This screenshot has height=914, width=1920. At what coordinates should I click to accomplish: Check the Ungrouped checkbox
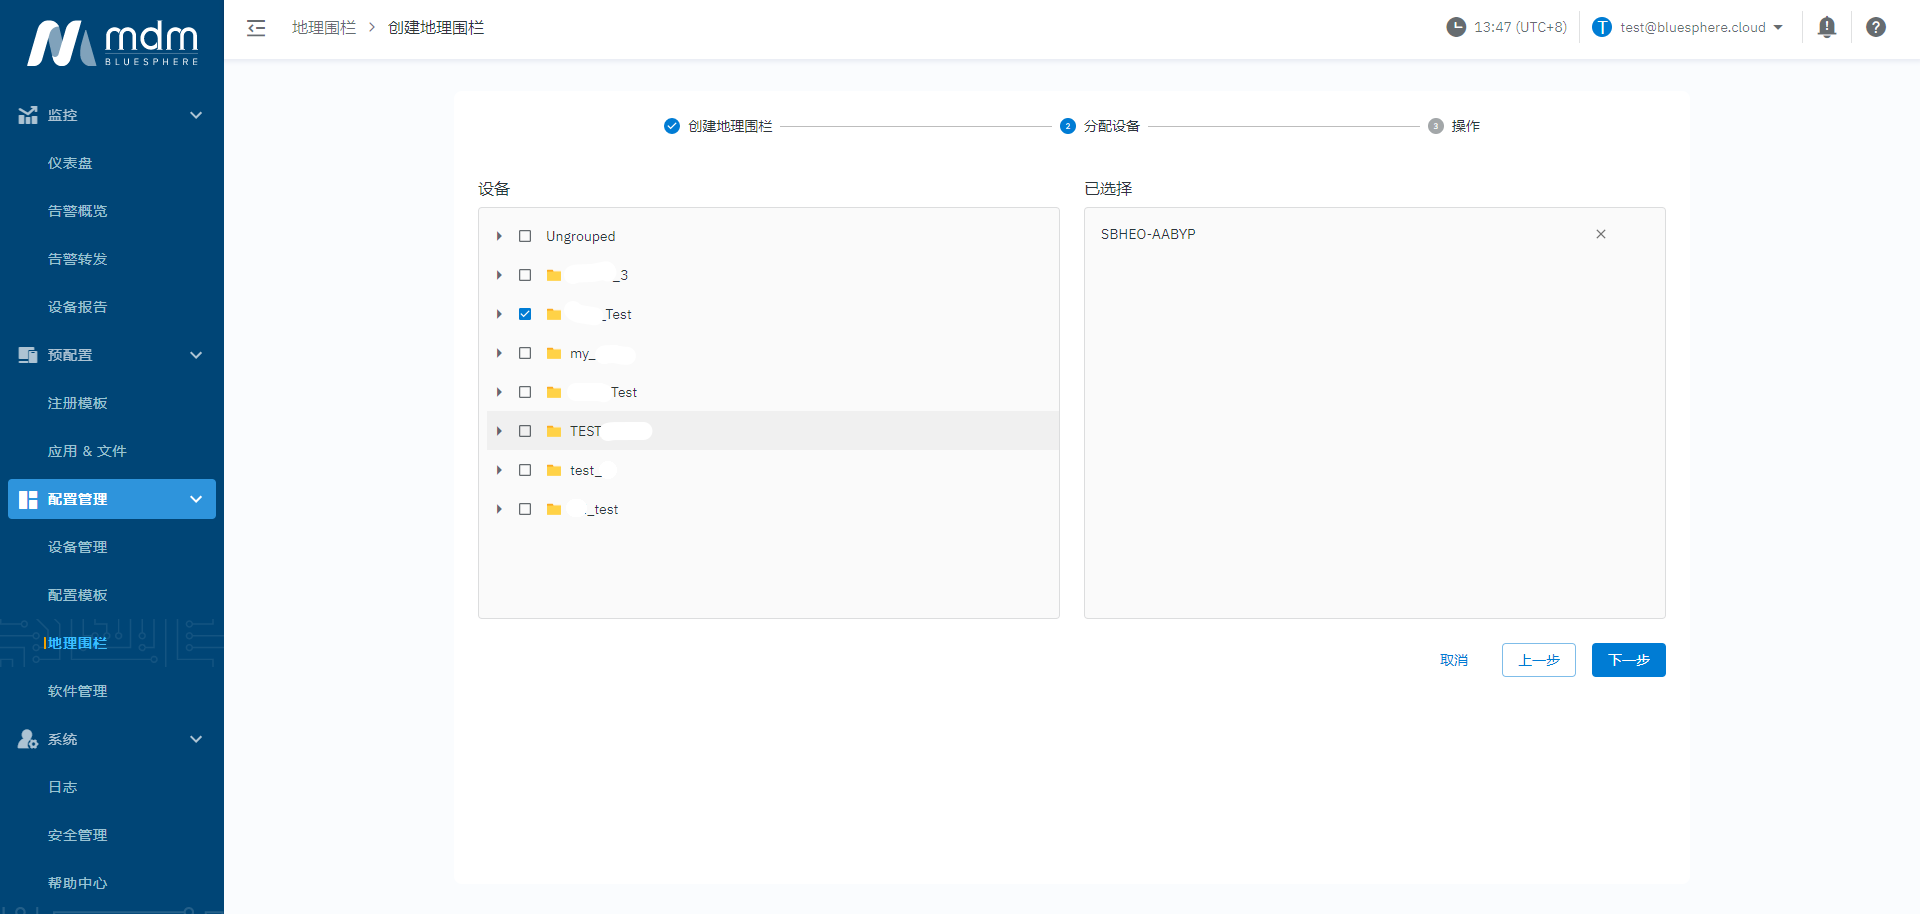pyautogui.click(x=525, y=236)
